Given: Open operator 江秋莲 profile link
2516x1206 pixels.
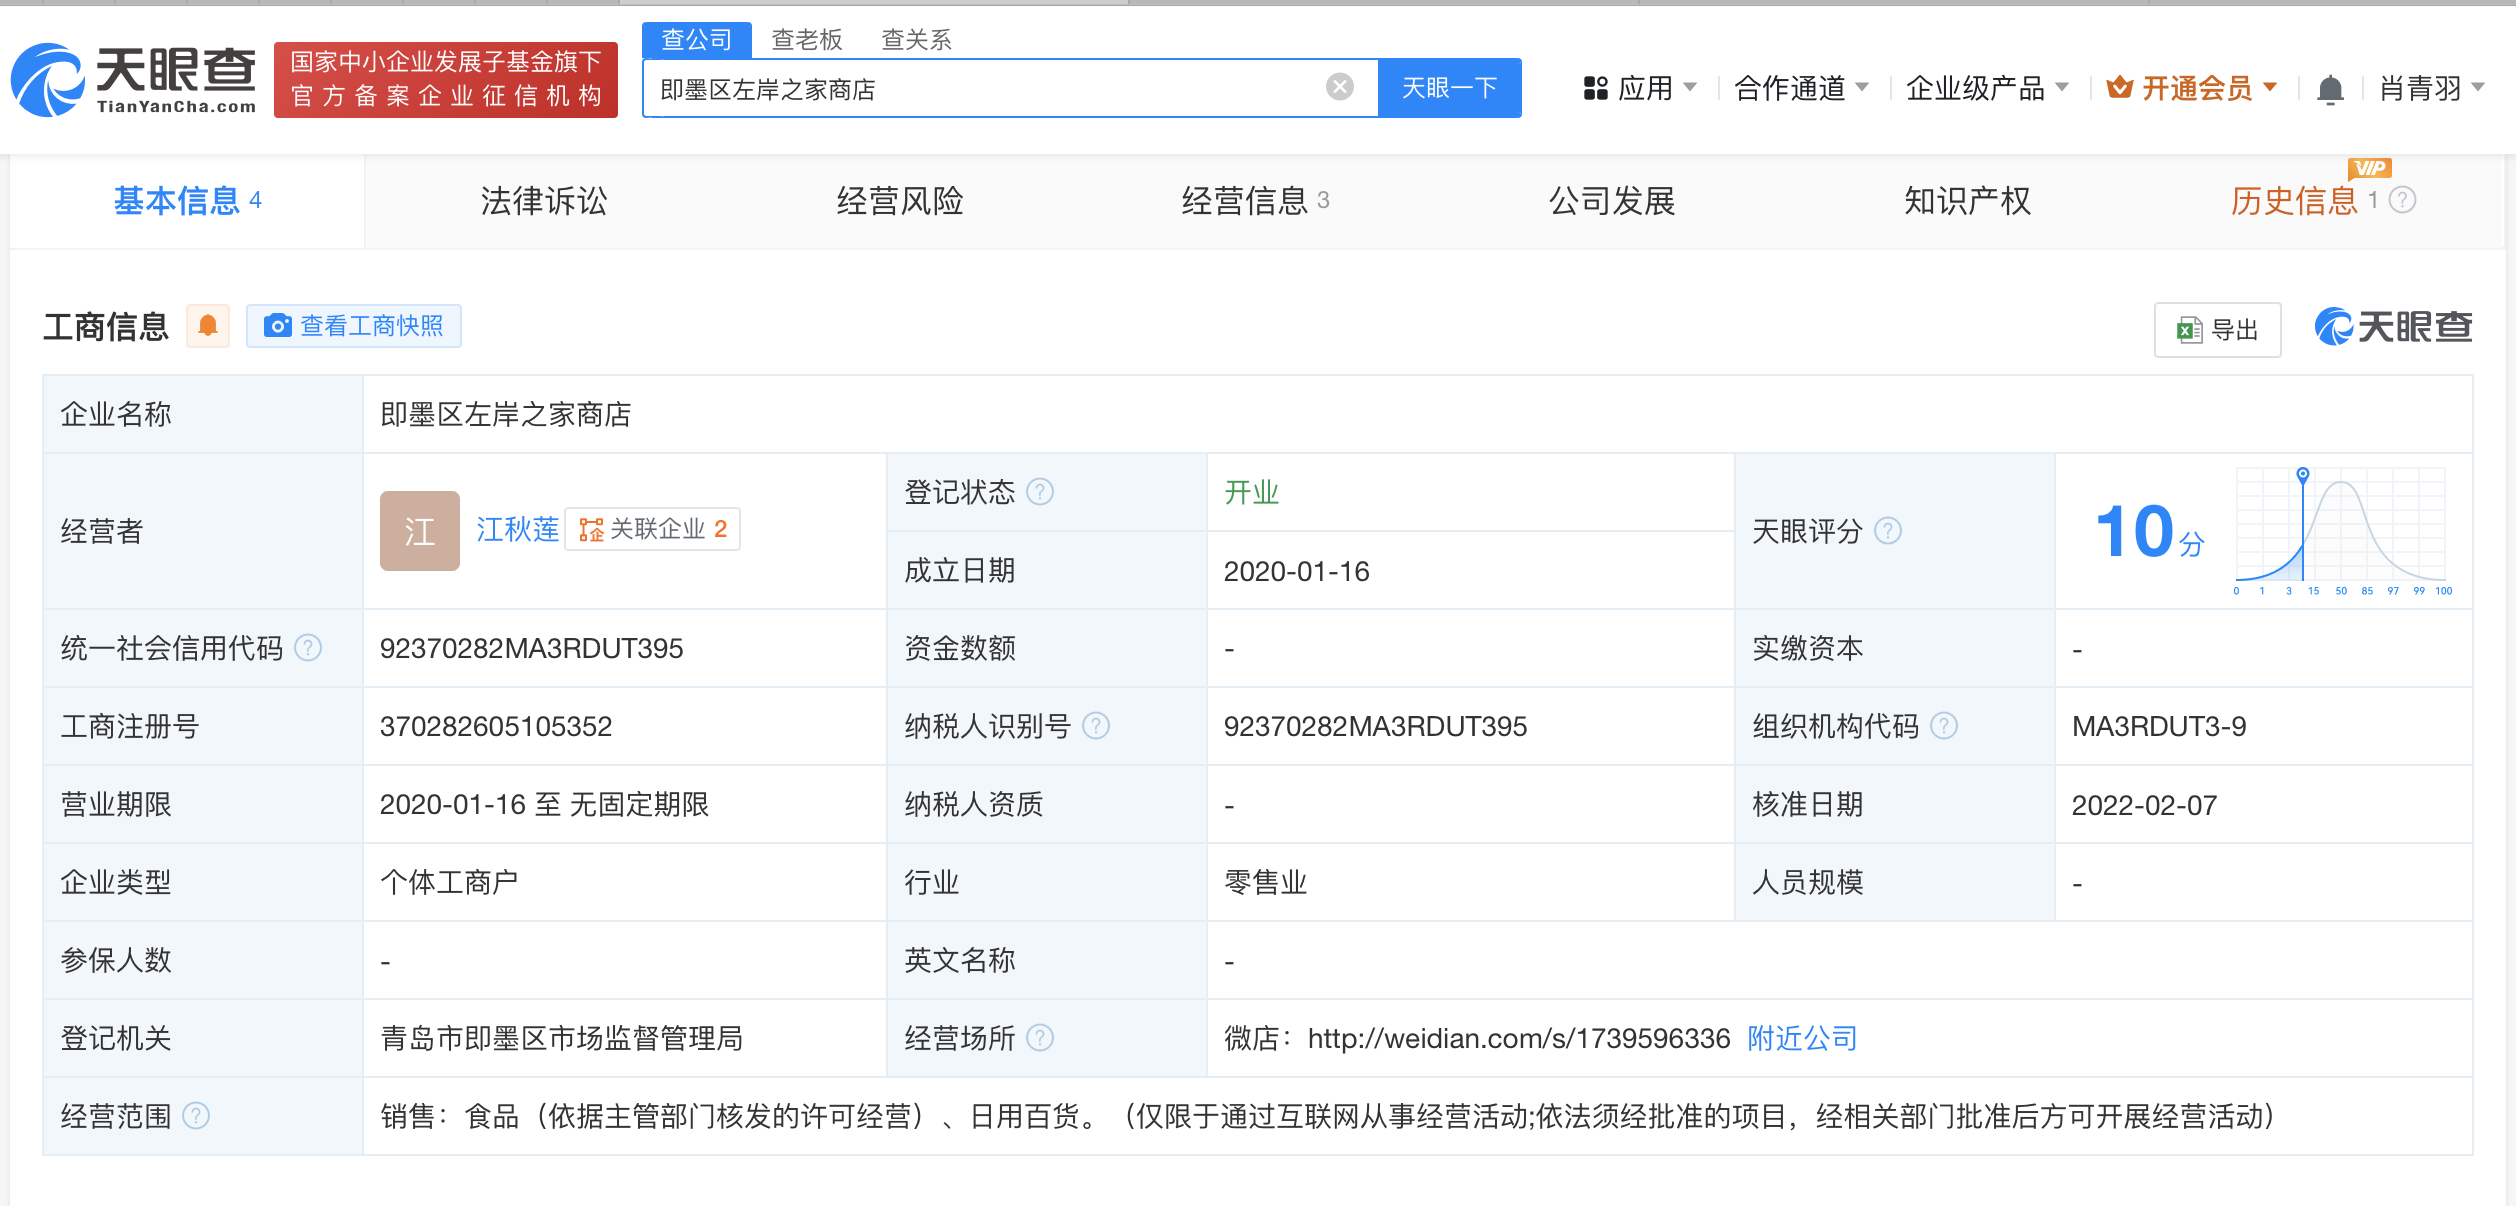Looking at the screenshot, I should (518, 530).
